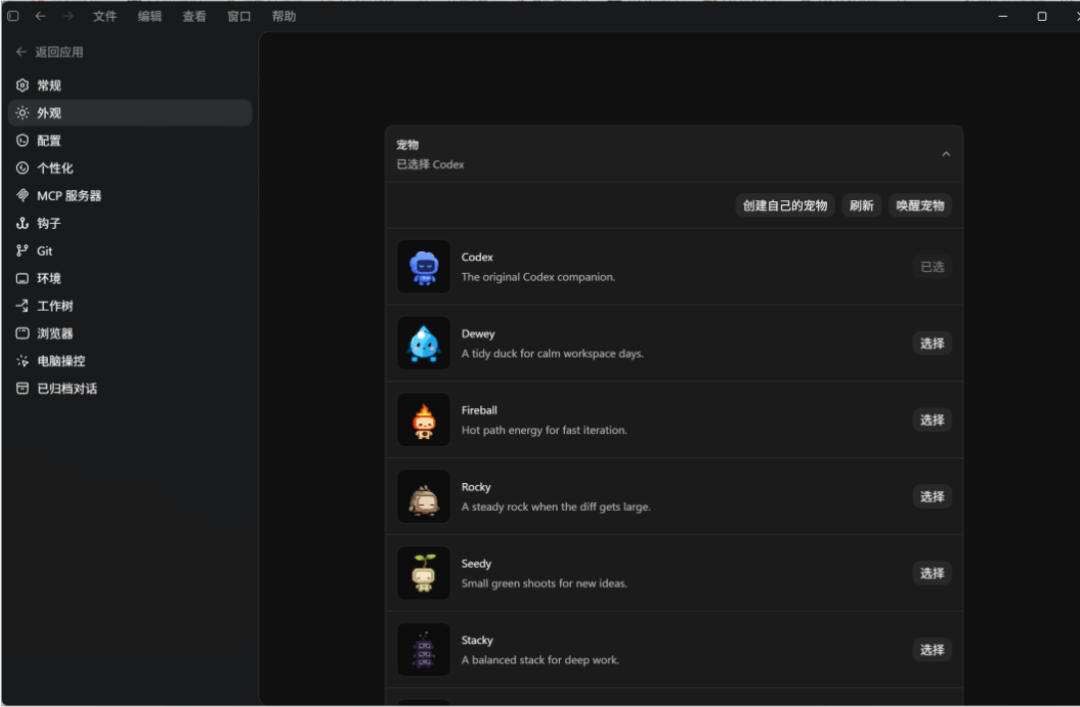Click the 环境 icon in sidebar
Screen dimensions: 1080x707
point(23,278)
